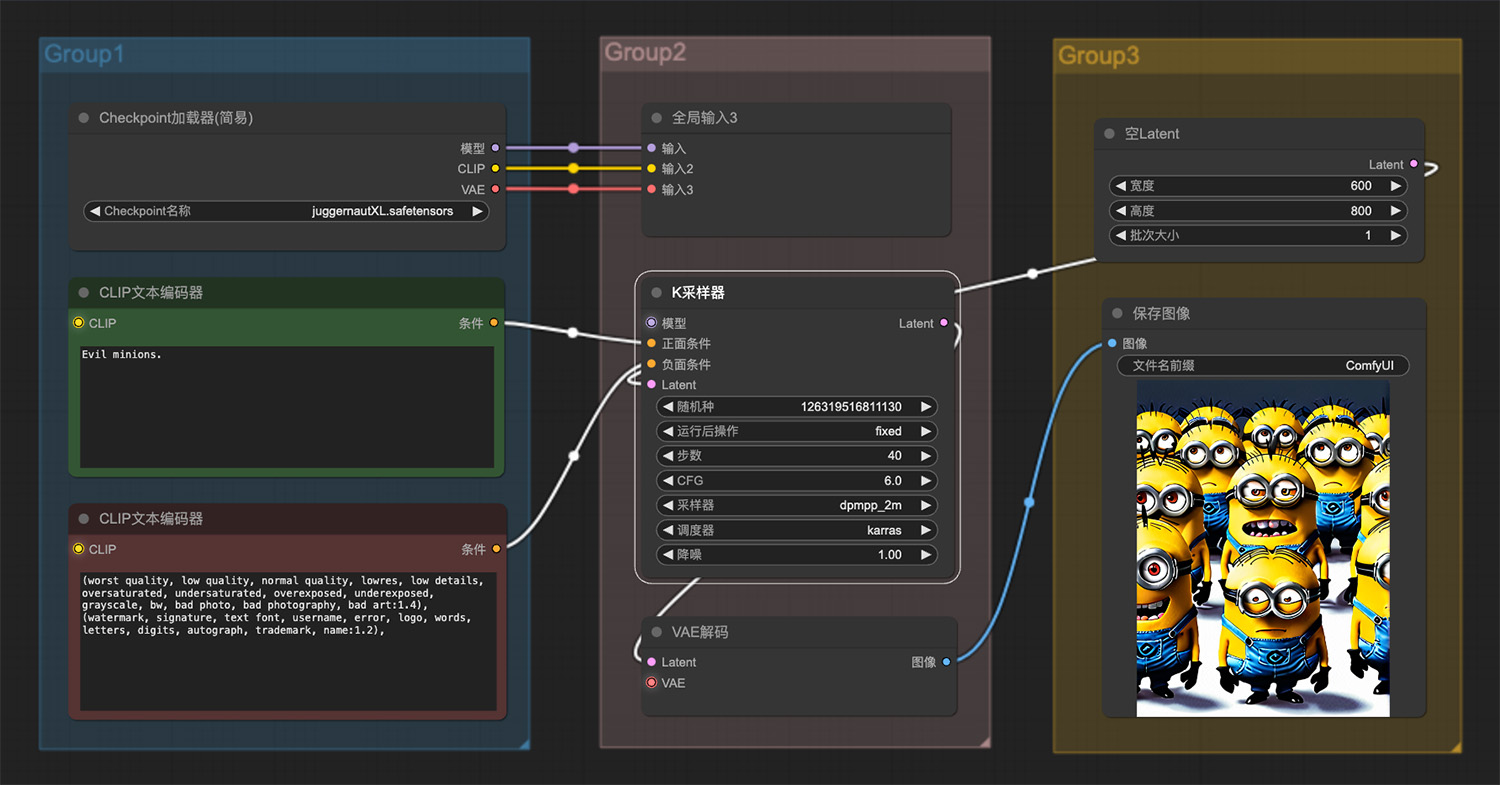This screenshot has width=1500, height=785.
Task: Switch 采样器 to next option with right arrow
Action: coord(926,505)
